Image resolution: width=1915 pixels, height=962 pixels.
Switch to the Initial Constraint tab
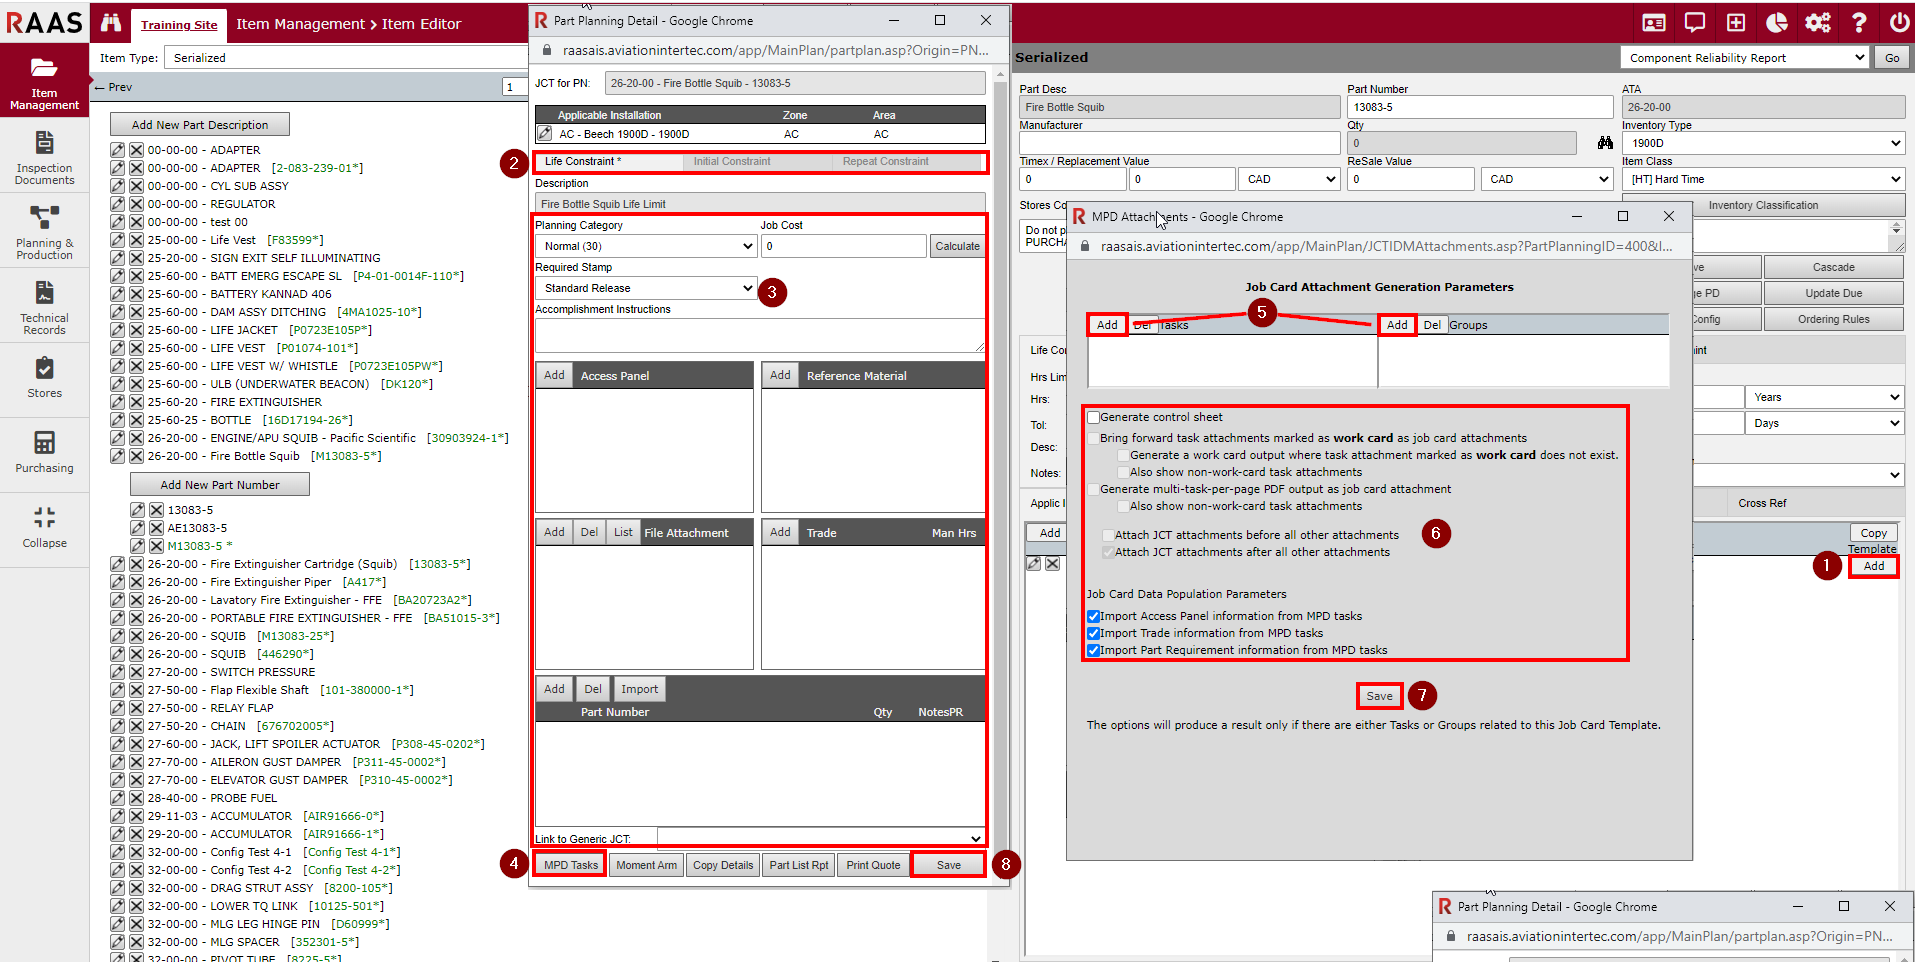pyautogui.click(x=732, y=162)
